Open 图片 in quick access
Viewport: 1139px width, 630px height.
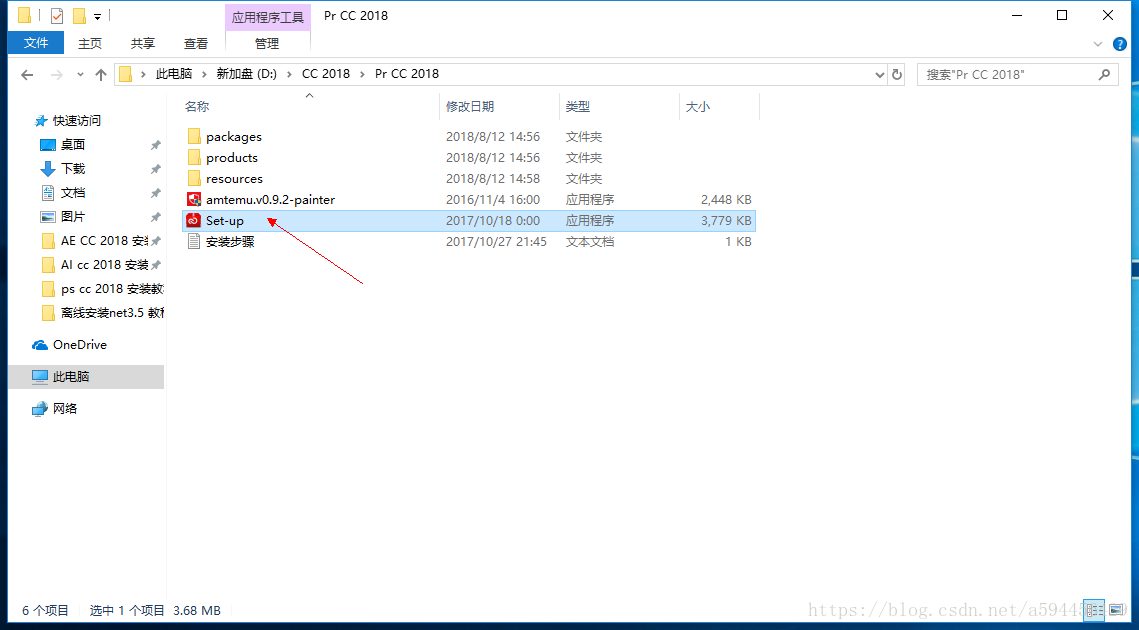click(73, 217)
